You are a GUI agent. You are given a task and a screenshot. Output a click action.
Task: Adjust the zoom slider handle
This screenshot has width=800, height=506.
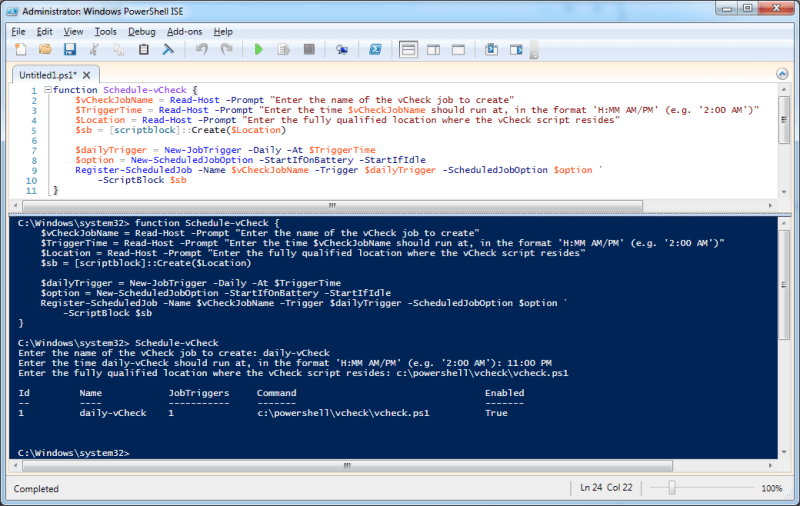pos(672,488)
